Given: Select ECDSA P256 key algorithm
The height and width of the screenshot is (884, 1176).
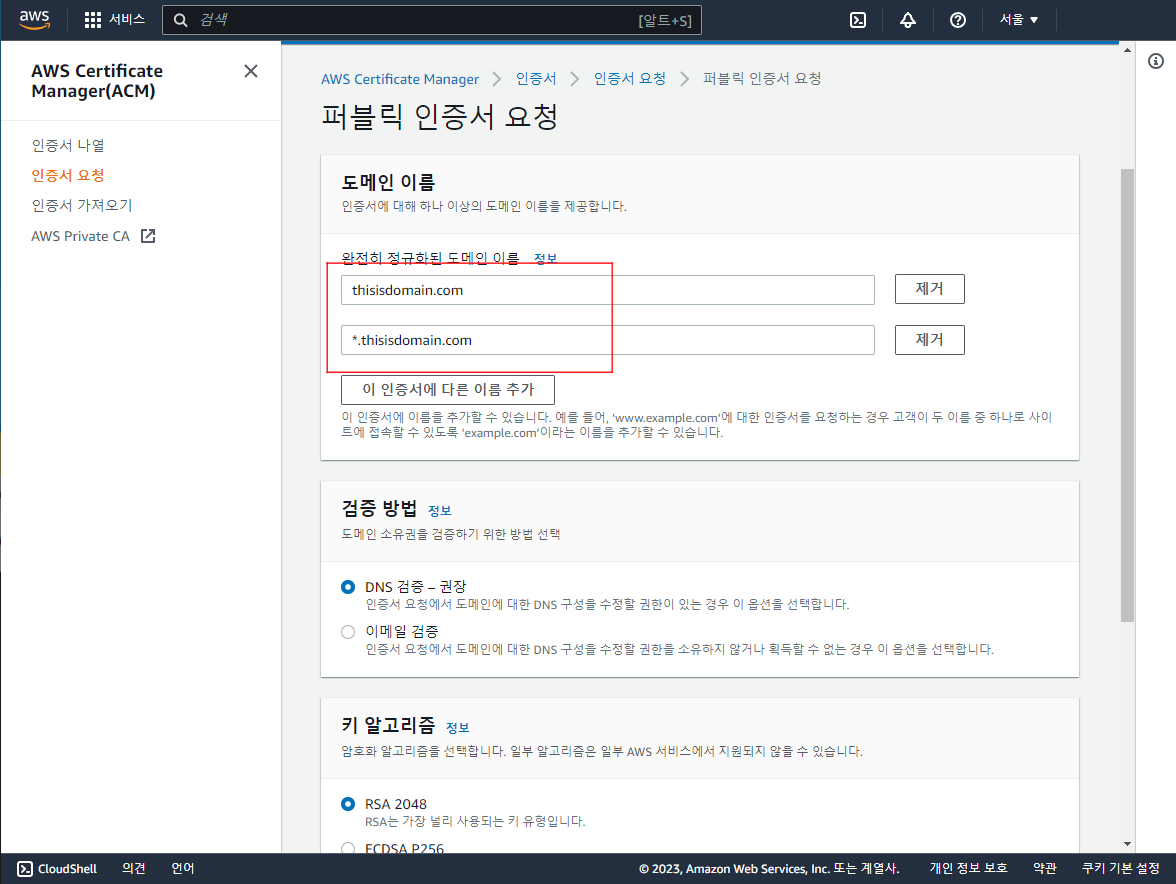Looking at the screenshot, I should point(347,848).
